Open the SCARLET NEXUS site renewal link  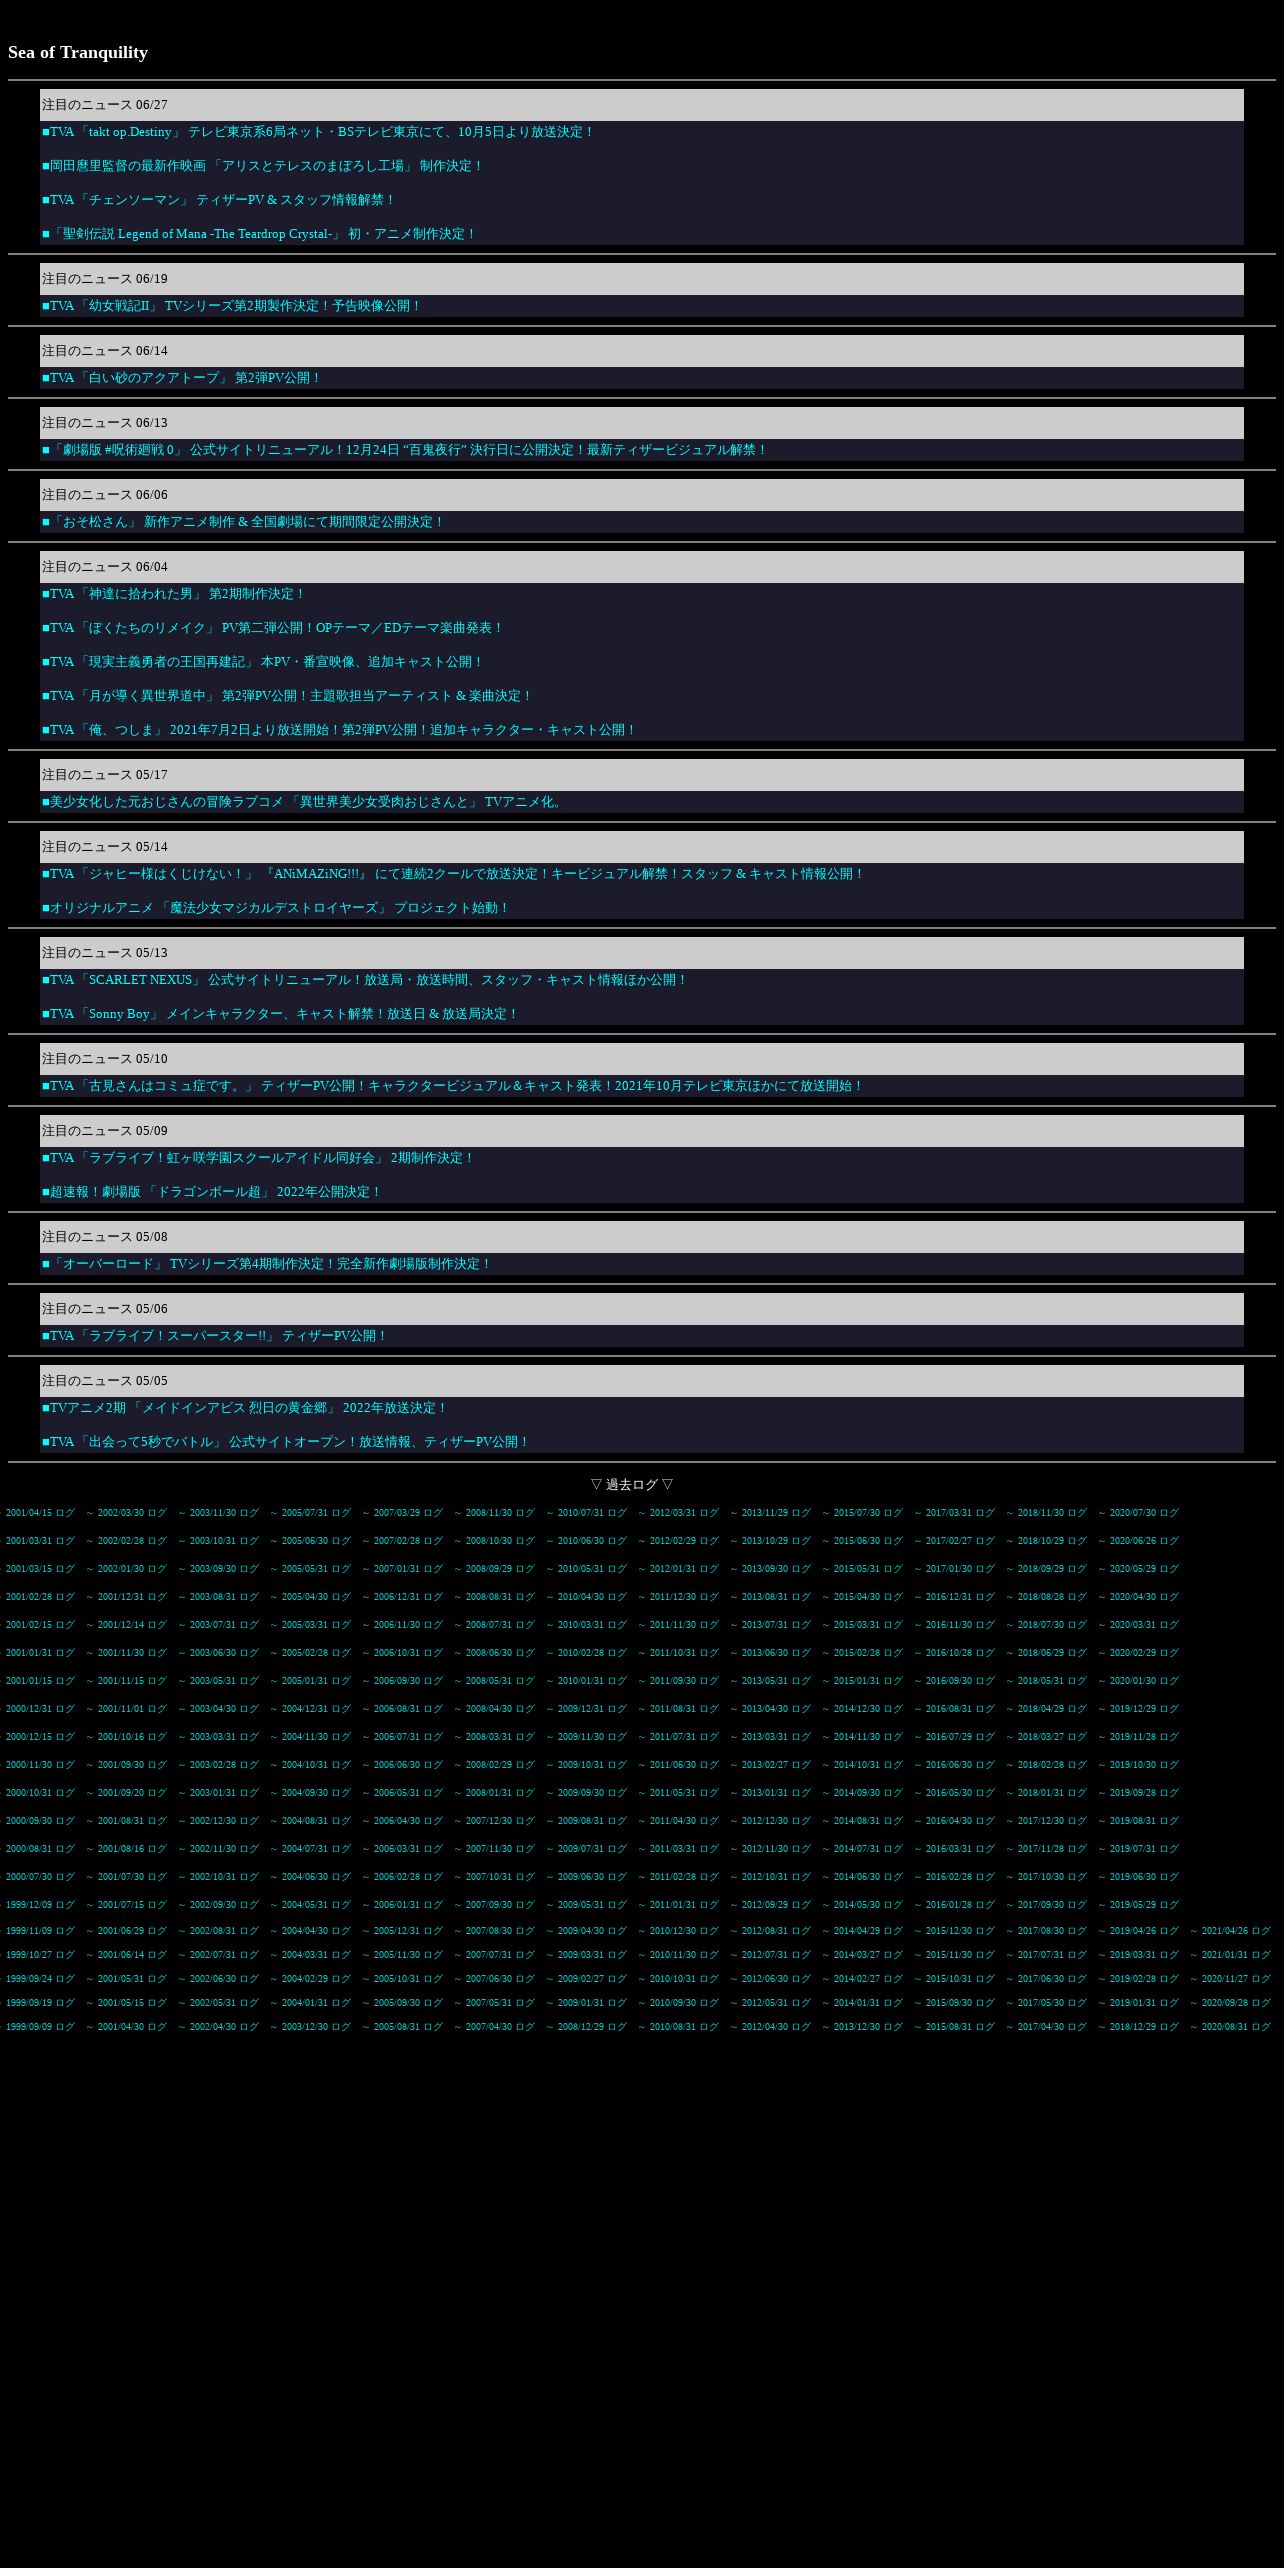(x=365, y=980)
